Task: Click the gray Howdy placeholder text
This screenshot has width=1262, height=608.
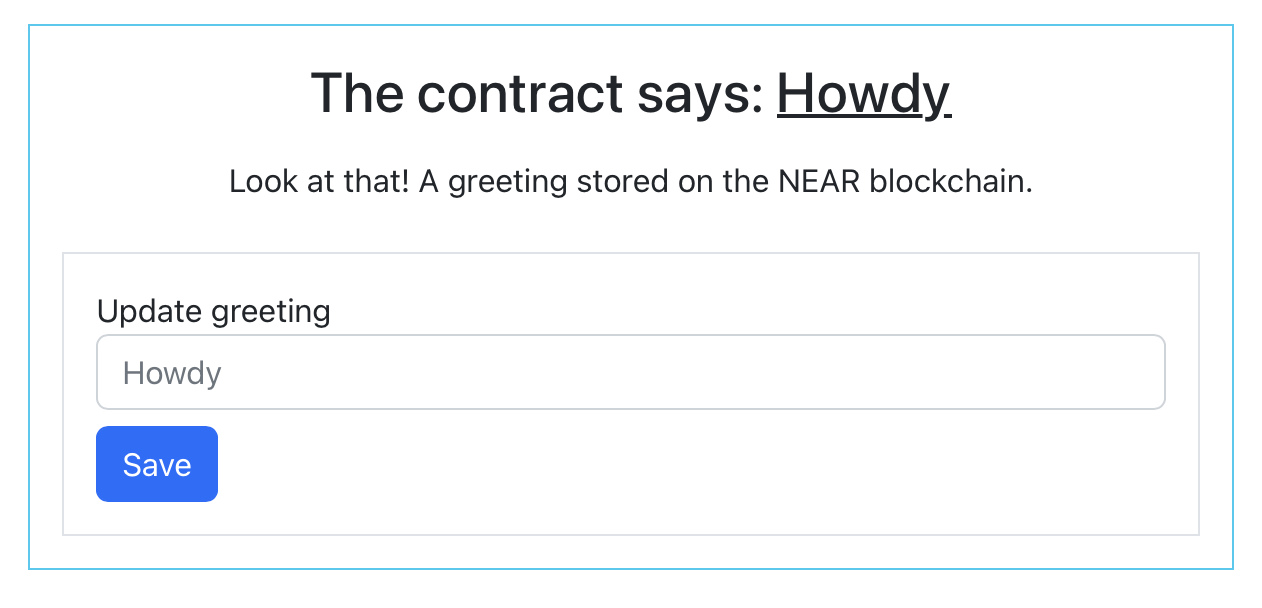Action: [172, 373]
